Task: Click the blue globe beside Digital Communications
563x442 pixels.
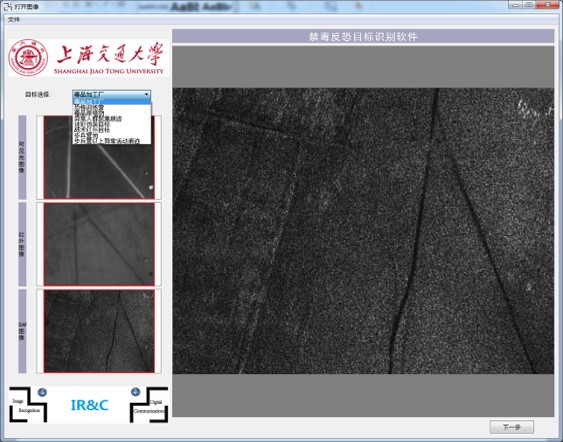Action: [135, 391]
